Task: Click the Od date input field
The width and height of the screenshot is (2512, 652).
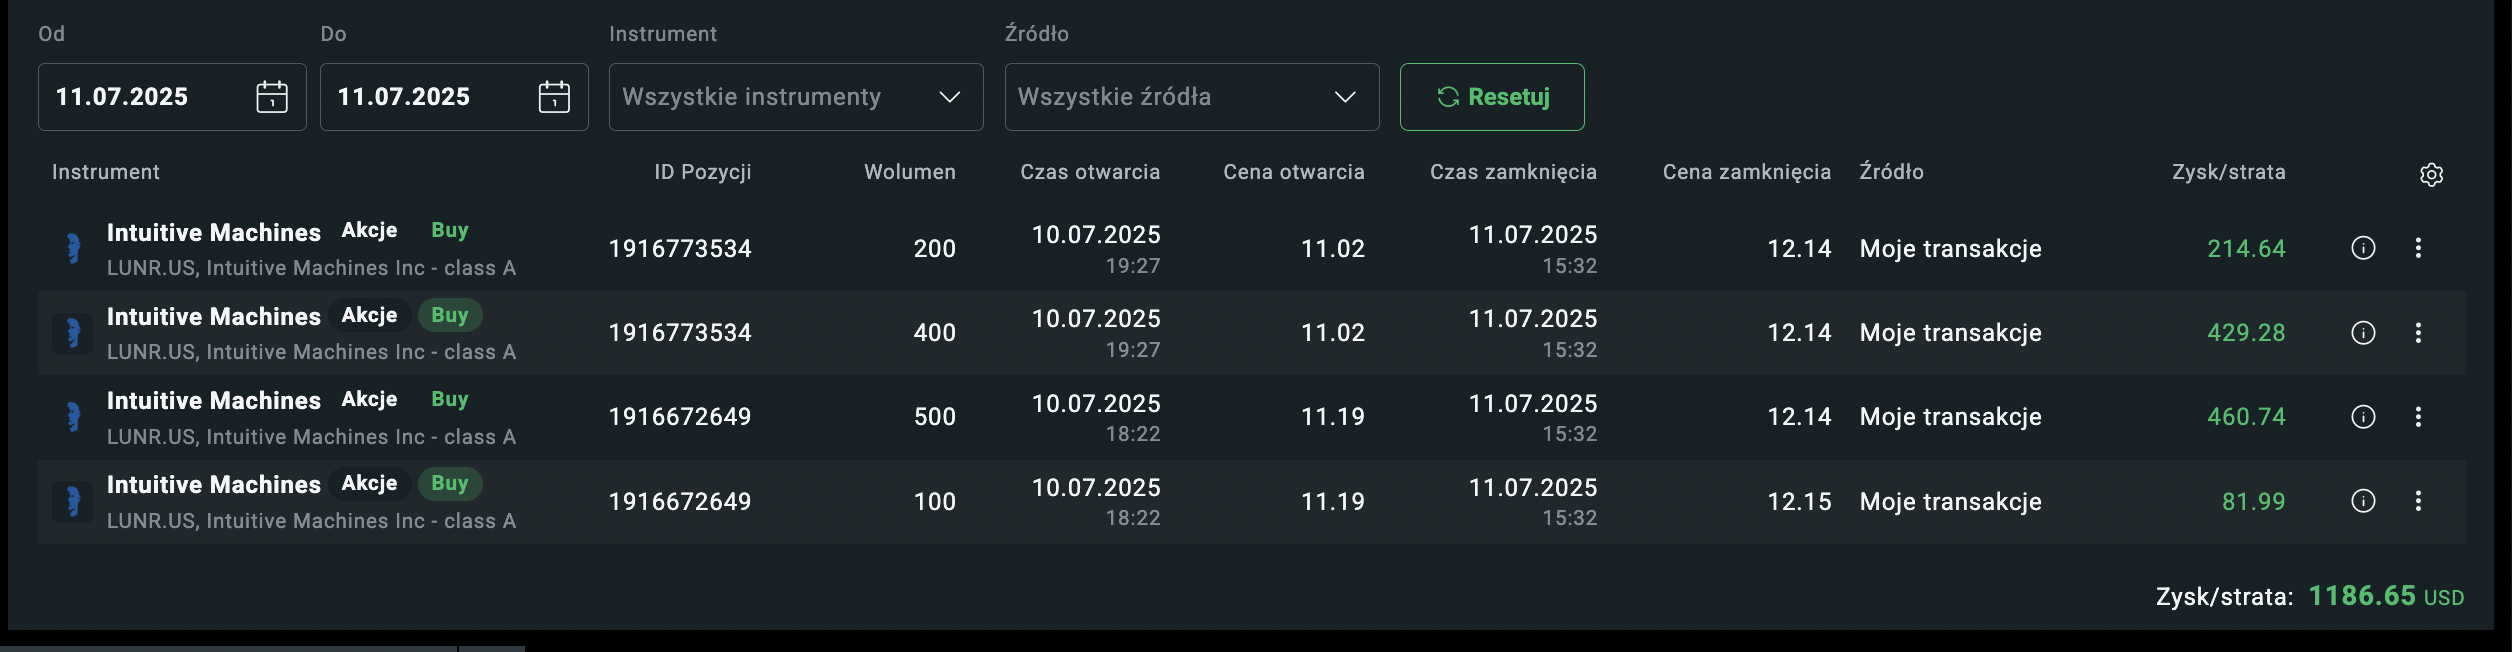Action: coord(140,97)
